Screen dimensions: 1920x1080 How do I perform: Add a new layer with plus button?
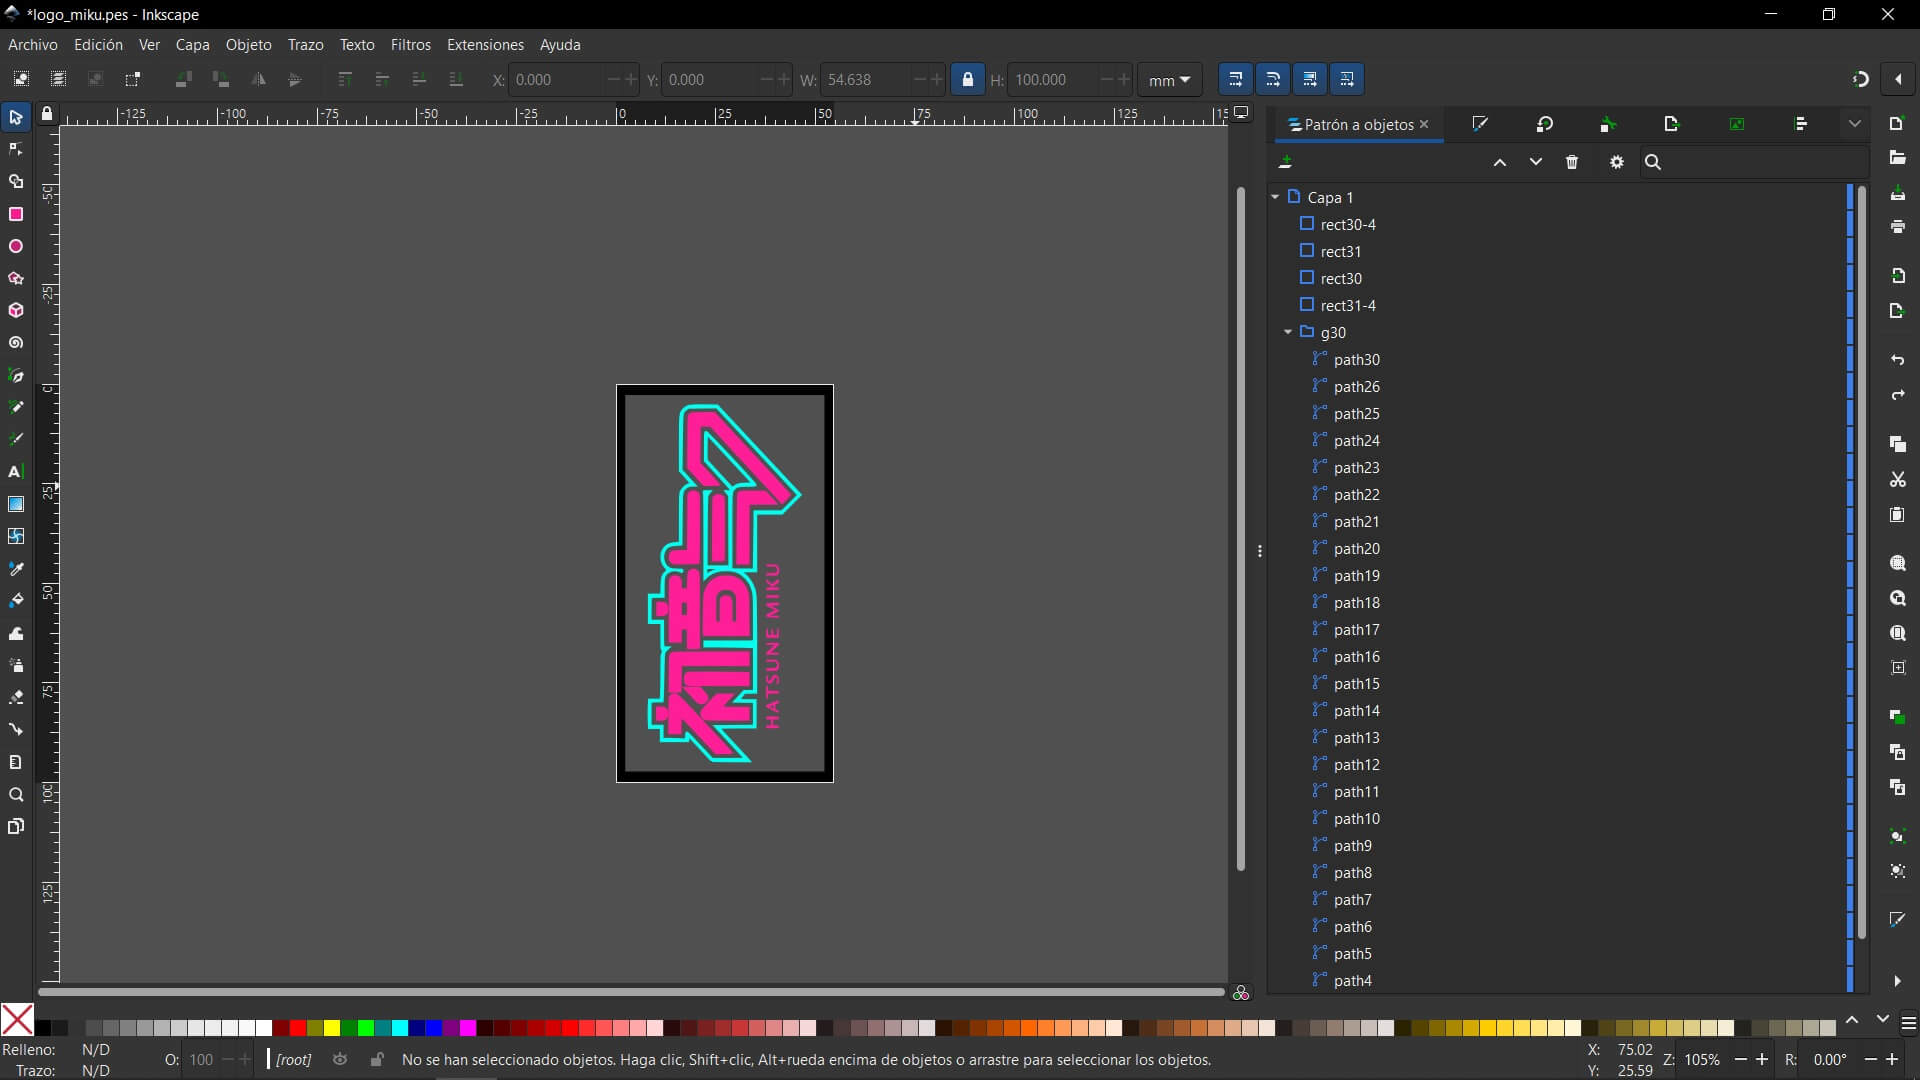point(1286,162)
